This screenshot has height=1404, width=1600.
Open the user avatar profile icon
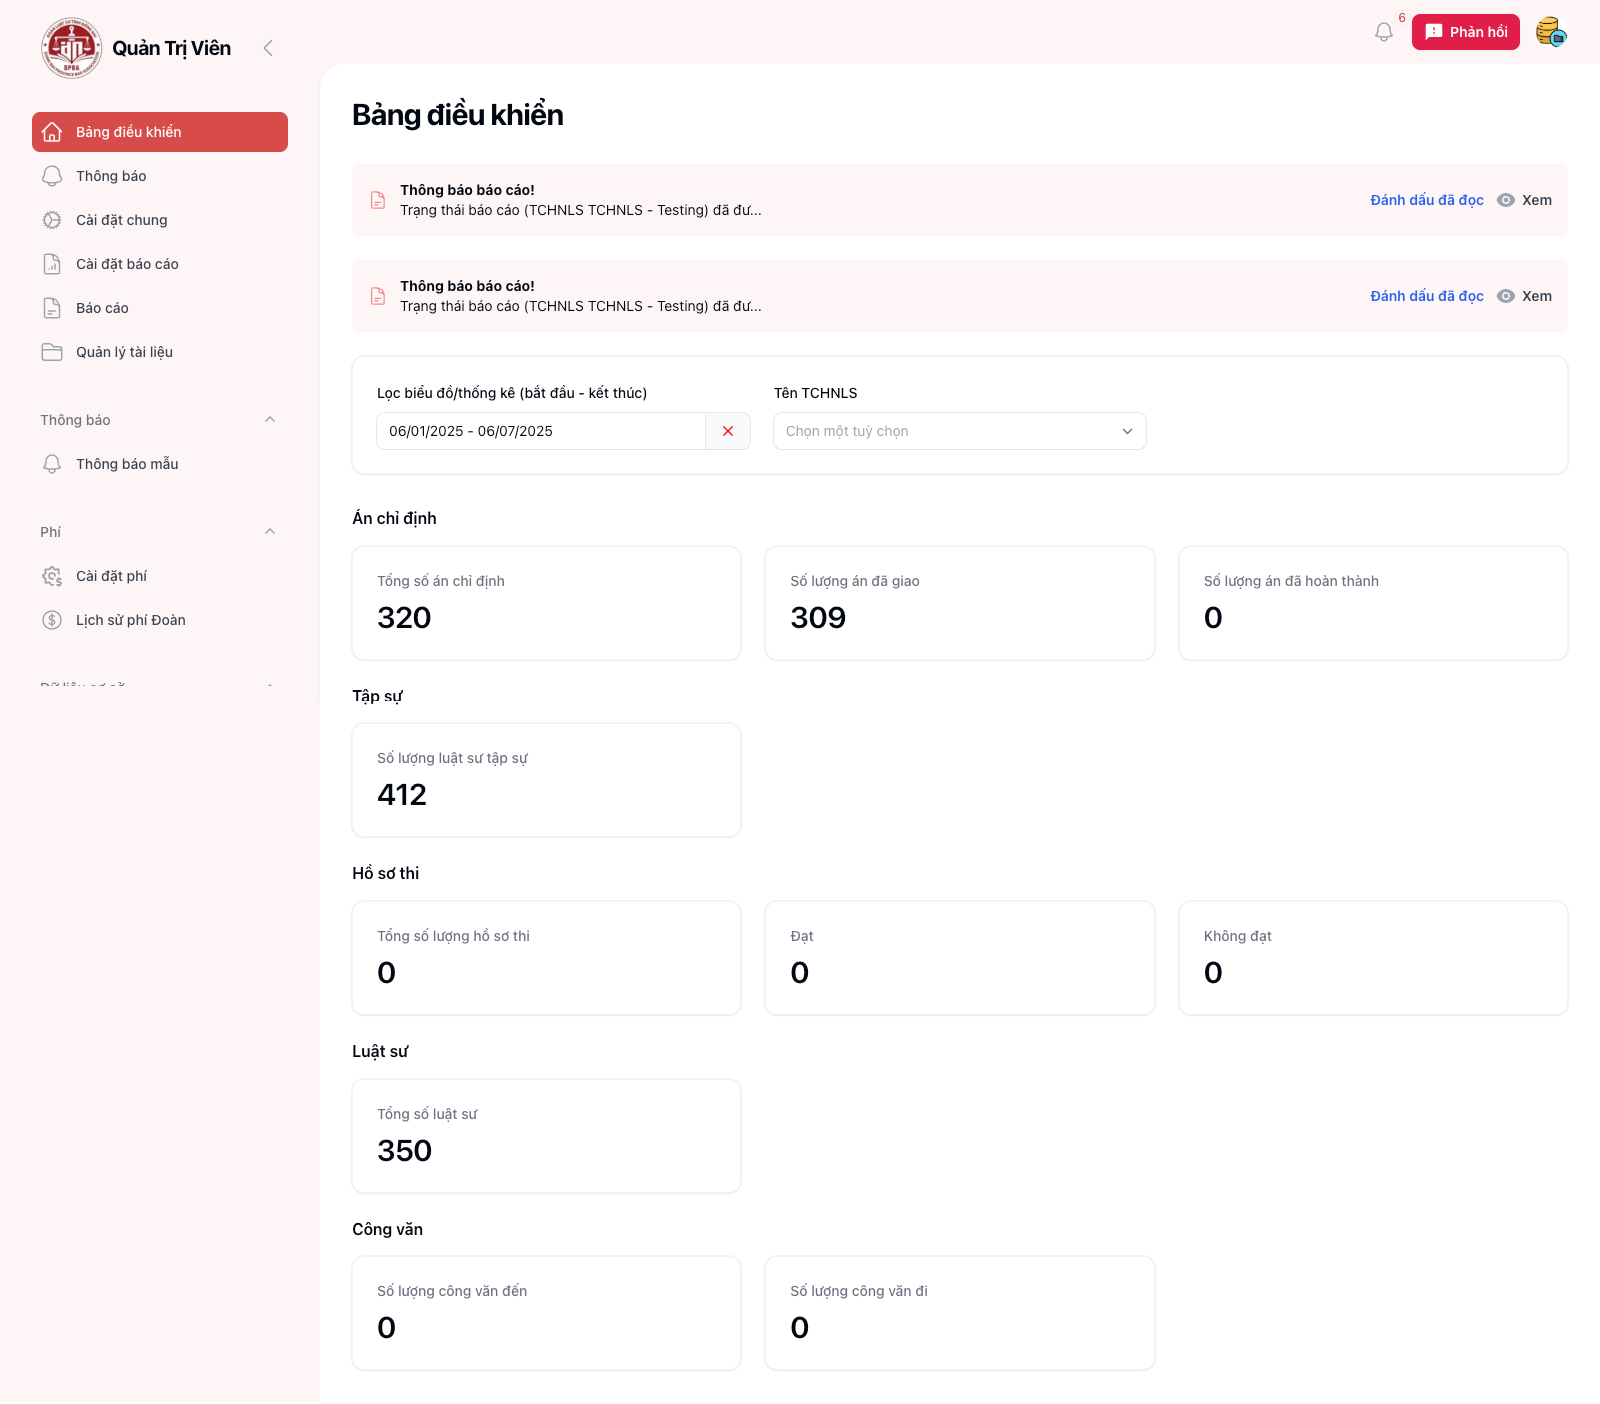point(1551,32)
